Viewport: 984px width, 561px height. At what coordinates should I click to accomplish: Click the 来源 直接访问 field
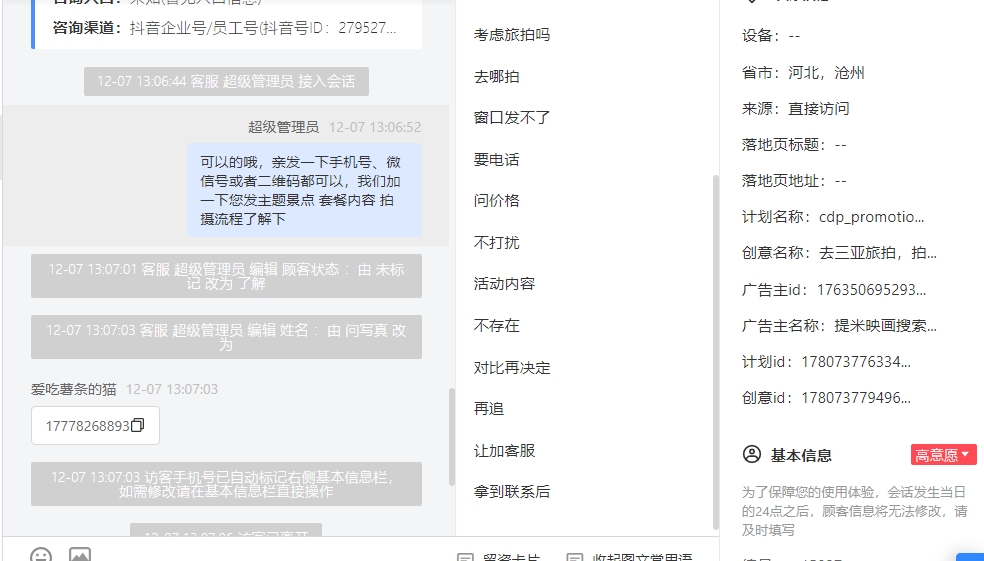click(795, 109)
